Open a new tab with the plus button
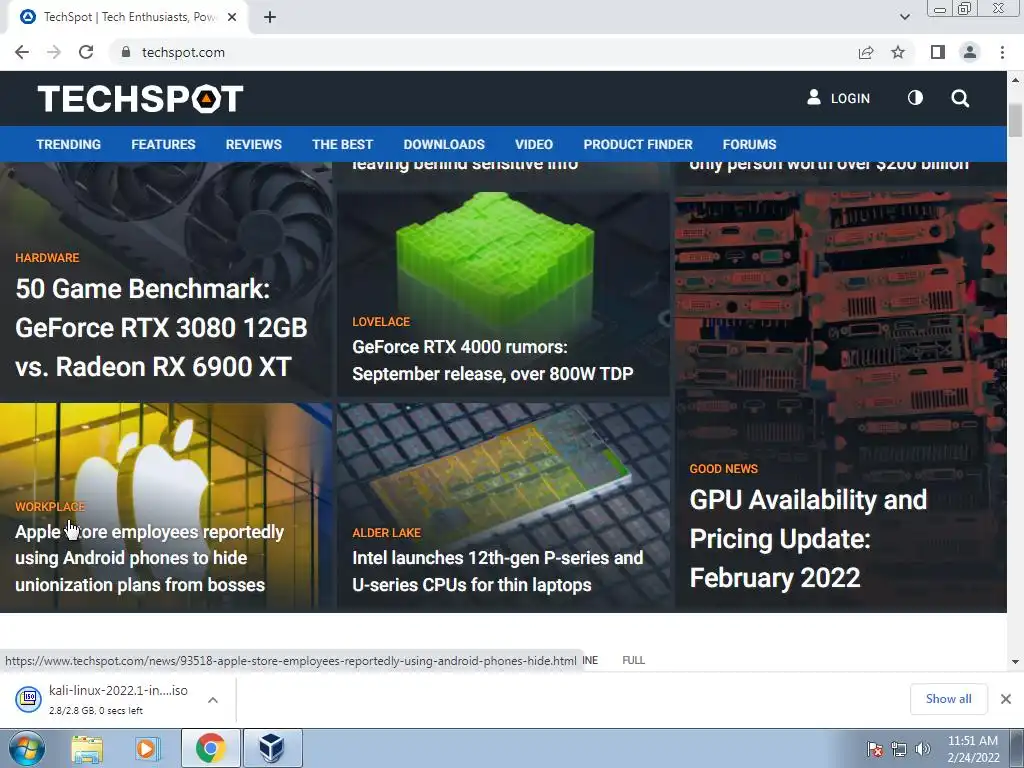Screen dimensions: 1024x768 click(270, 18)
